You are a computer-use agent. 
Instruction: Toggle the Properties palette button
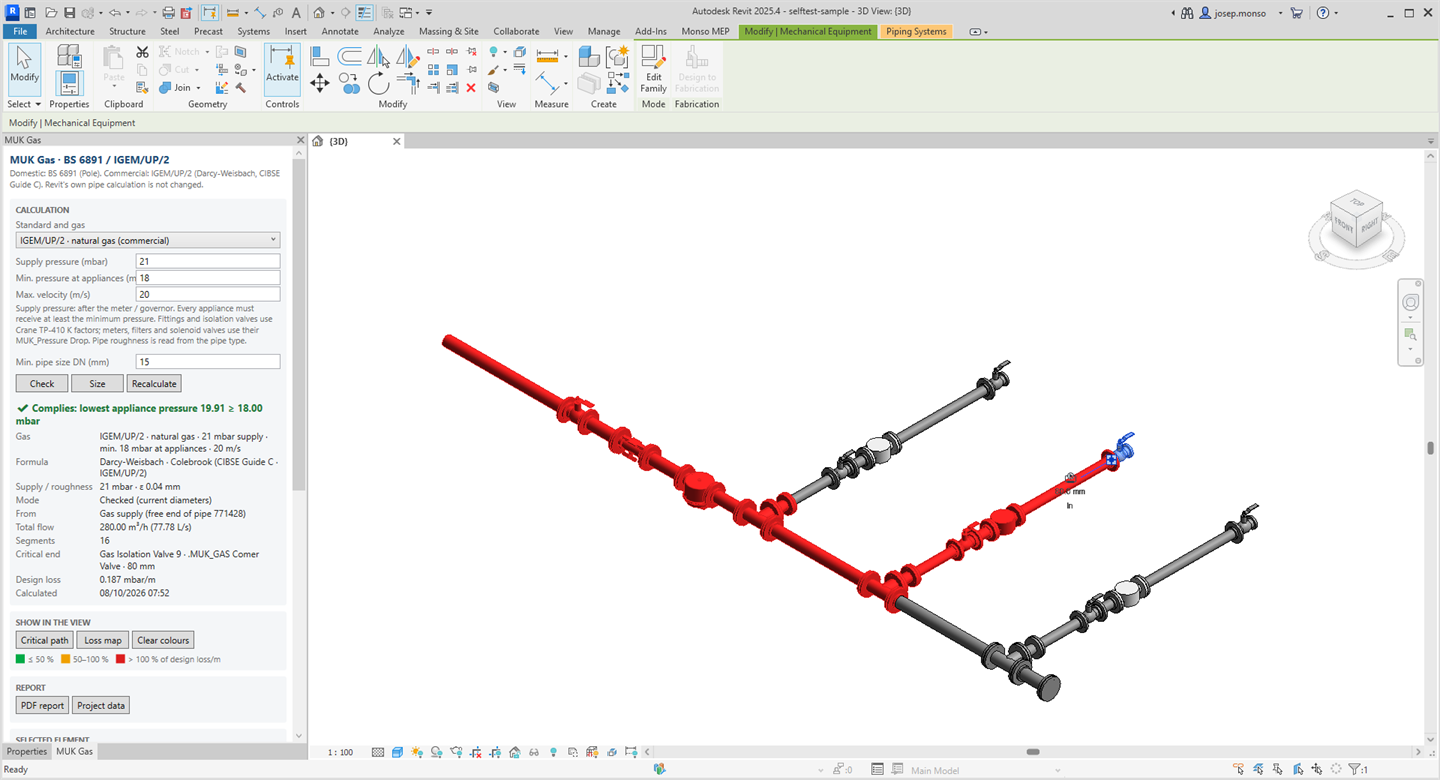pos(69,77)
